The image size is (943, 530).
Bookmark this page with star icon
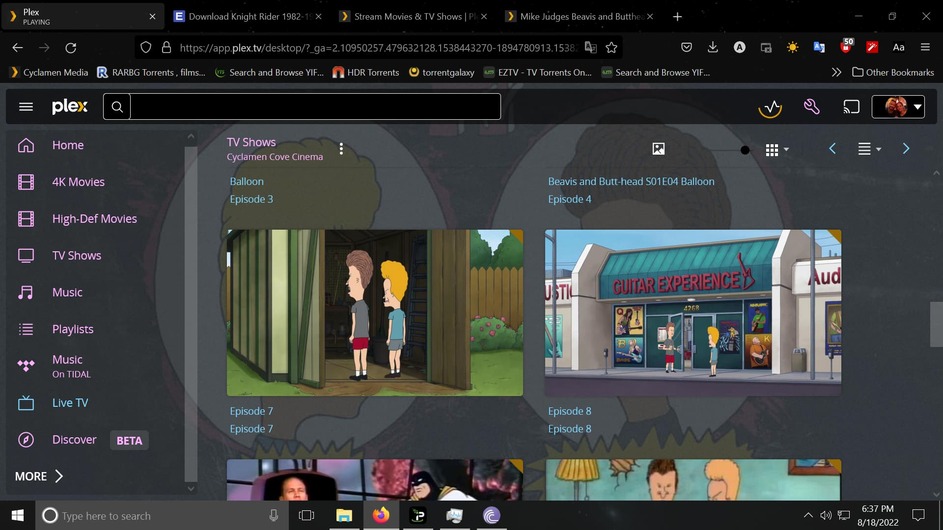pyautogui.click(x=612, y=48)
